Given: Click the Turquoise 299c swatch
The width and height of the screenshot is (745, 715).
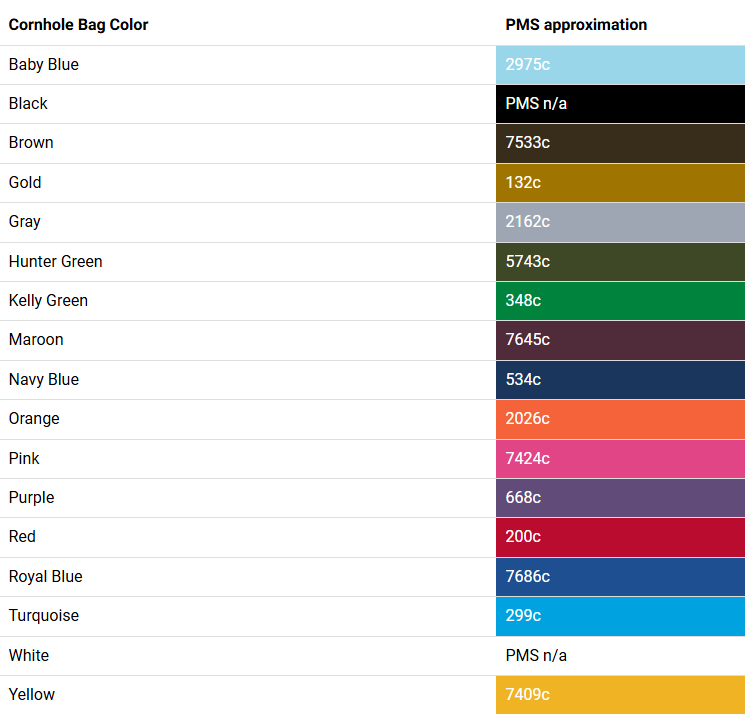Looking at the screenshot, I should (621, 616).
